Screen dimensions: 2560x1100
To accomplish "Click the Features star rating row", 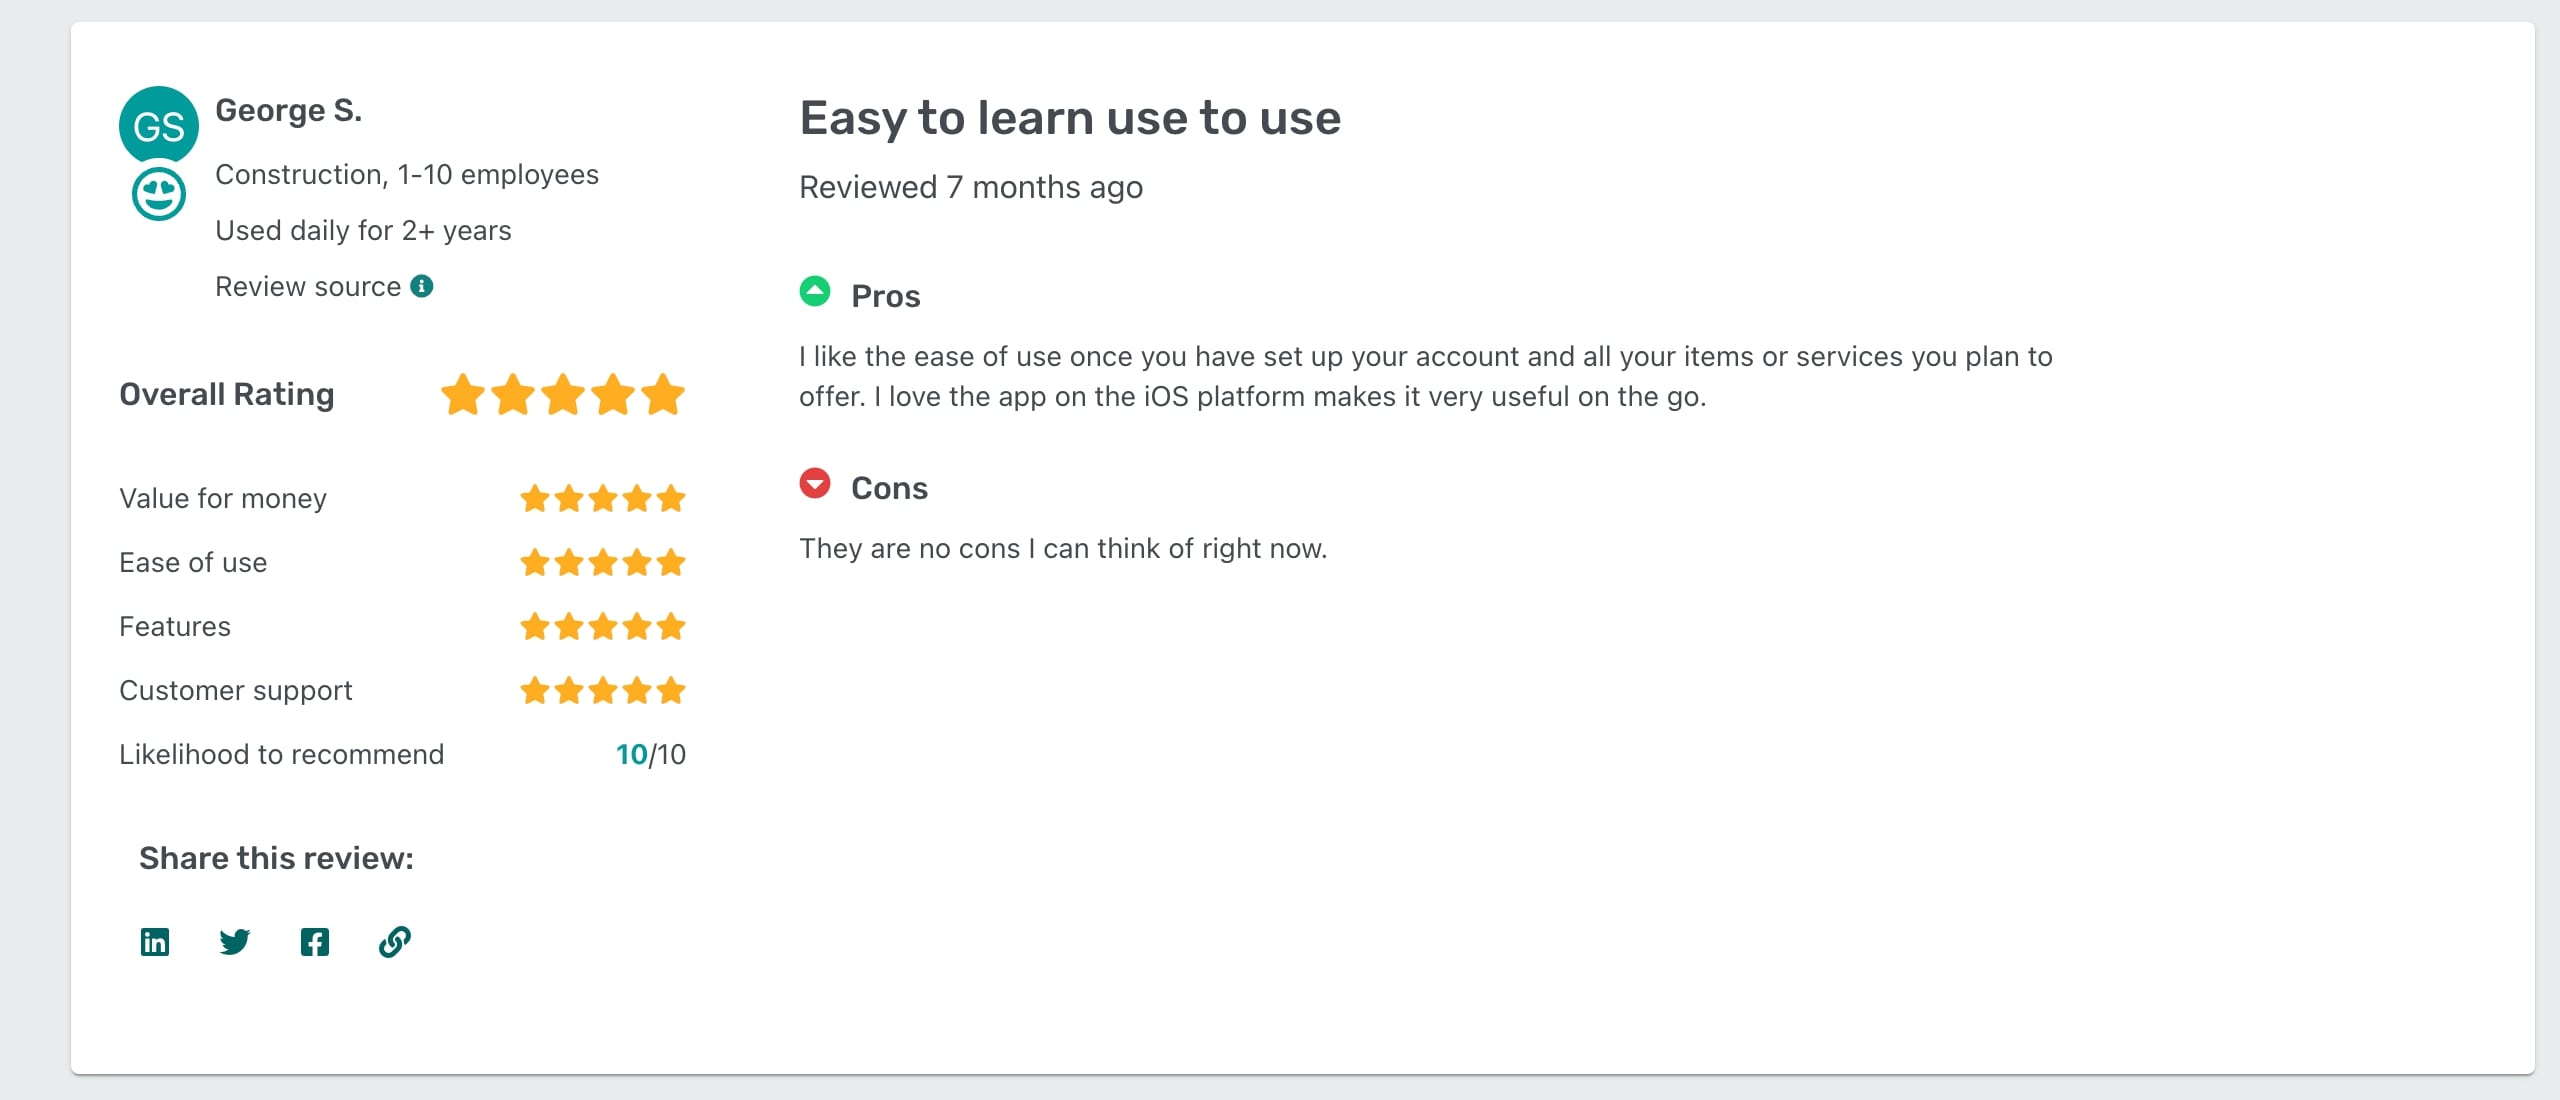I will point(602,626).
